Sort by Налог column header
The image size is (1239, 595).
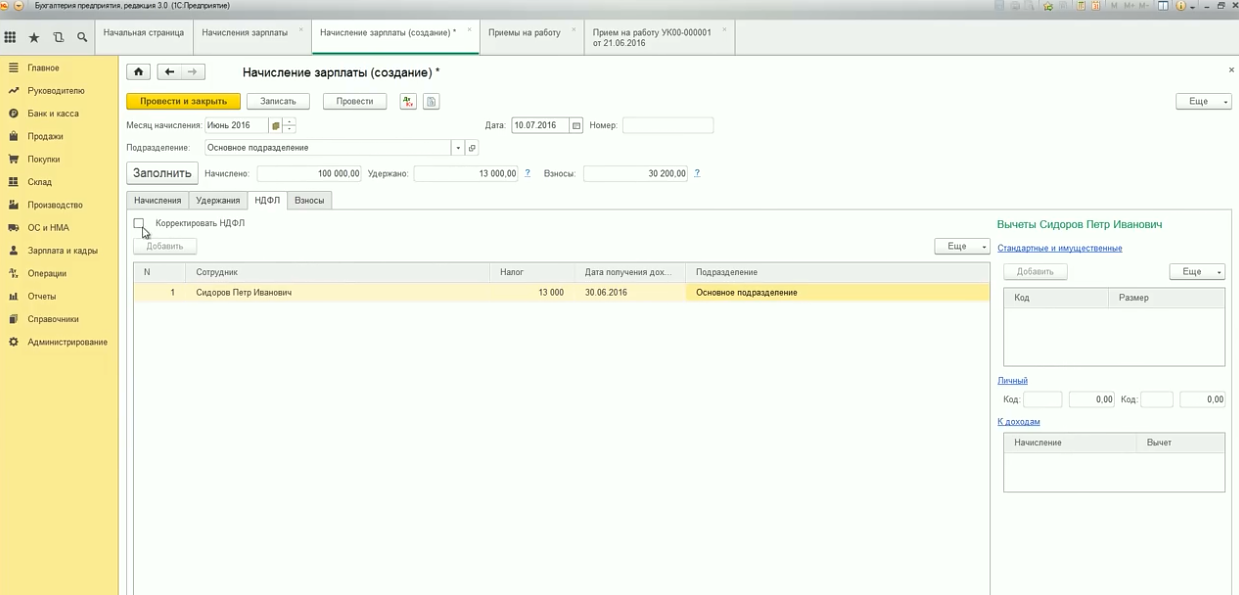532,272
